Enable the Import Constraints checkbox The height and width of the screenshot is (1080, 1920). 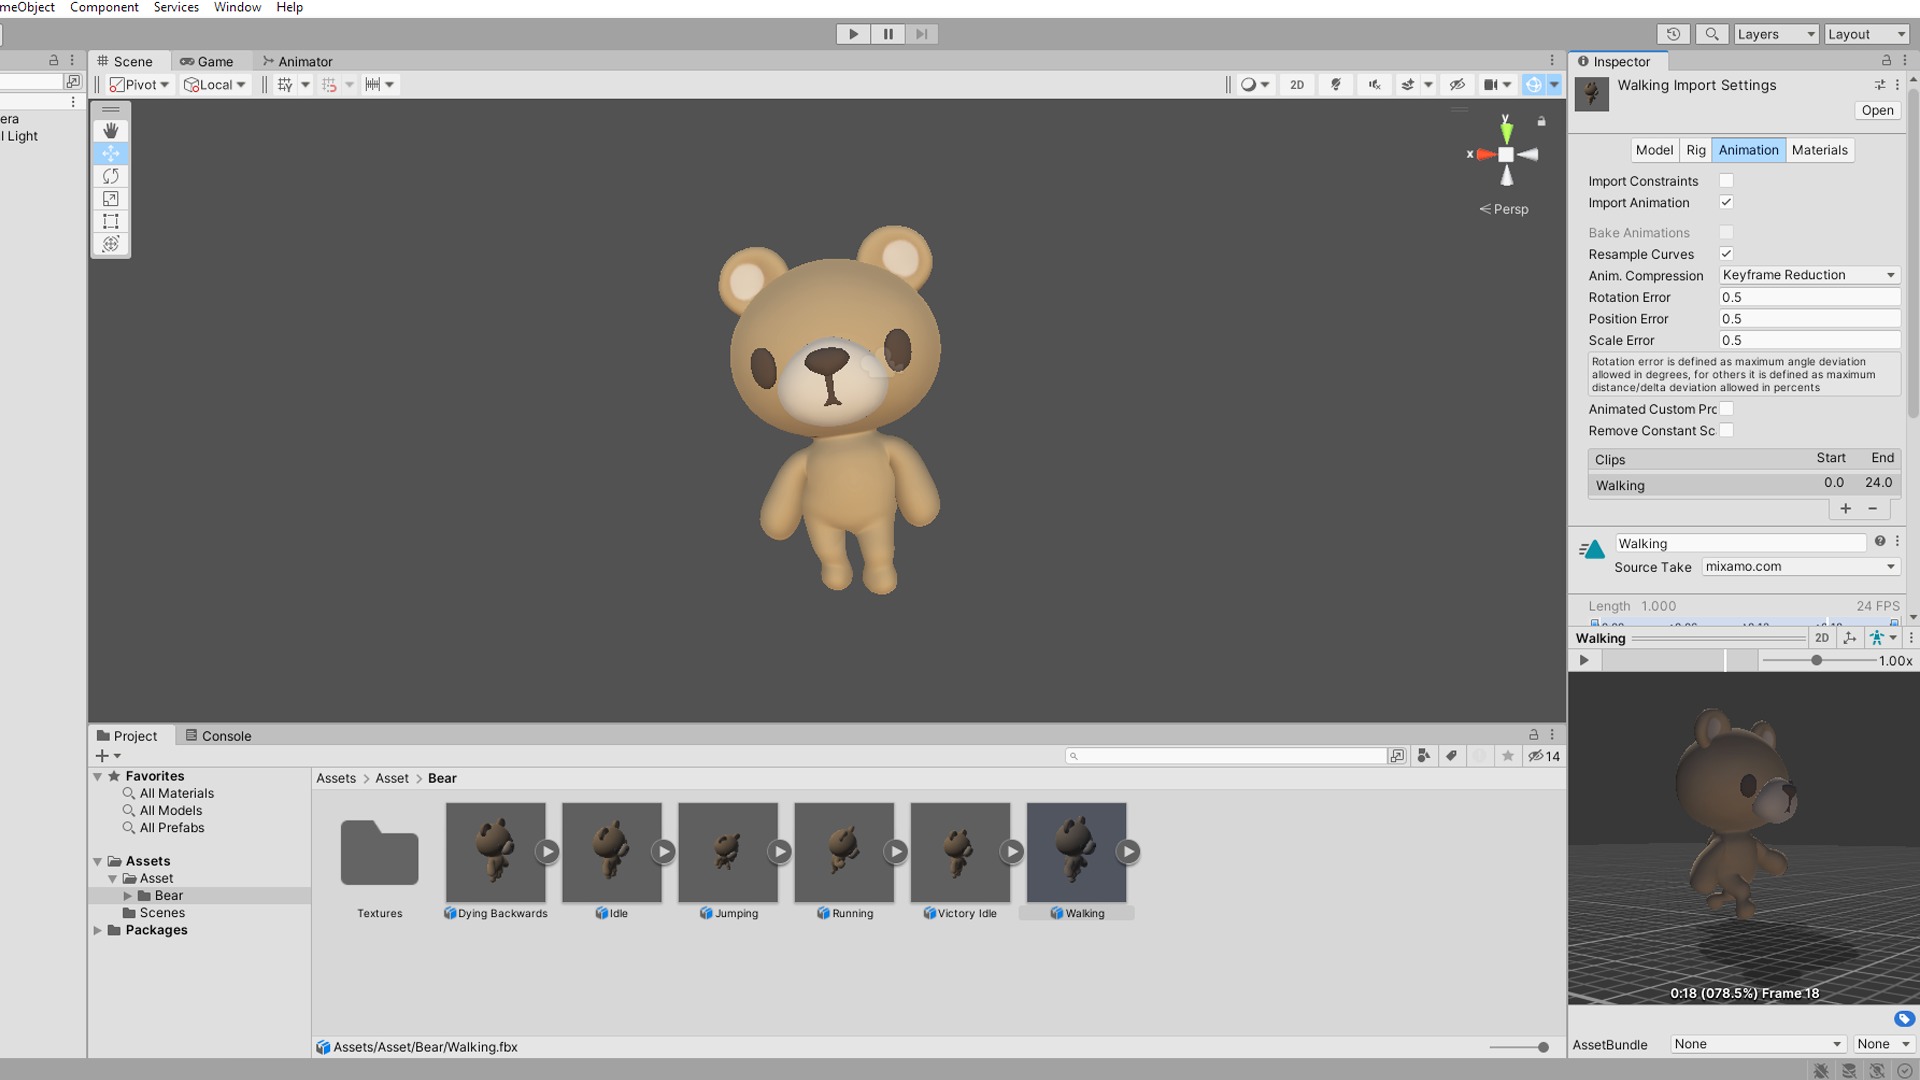[1726, 181]
